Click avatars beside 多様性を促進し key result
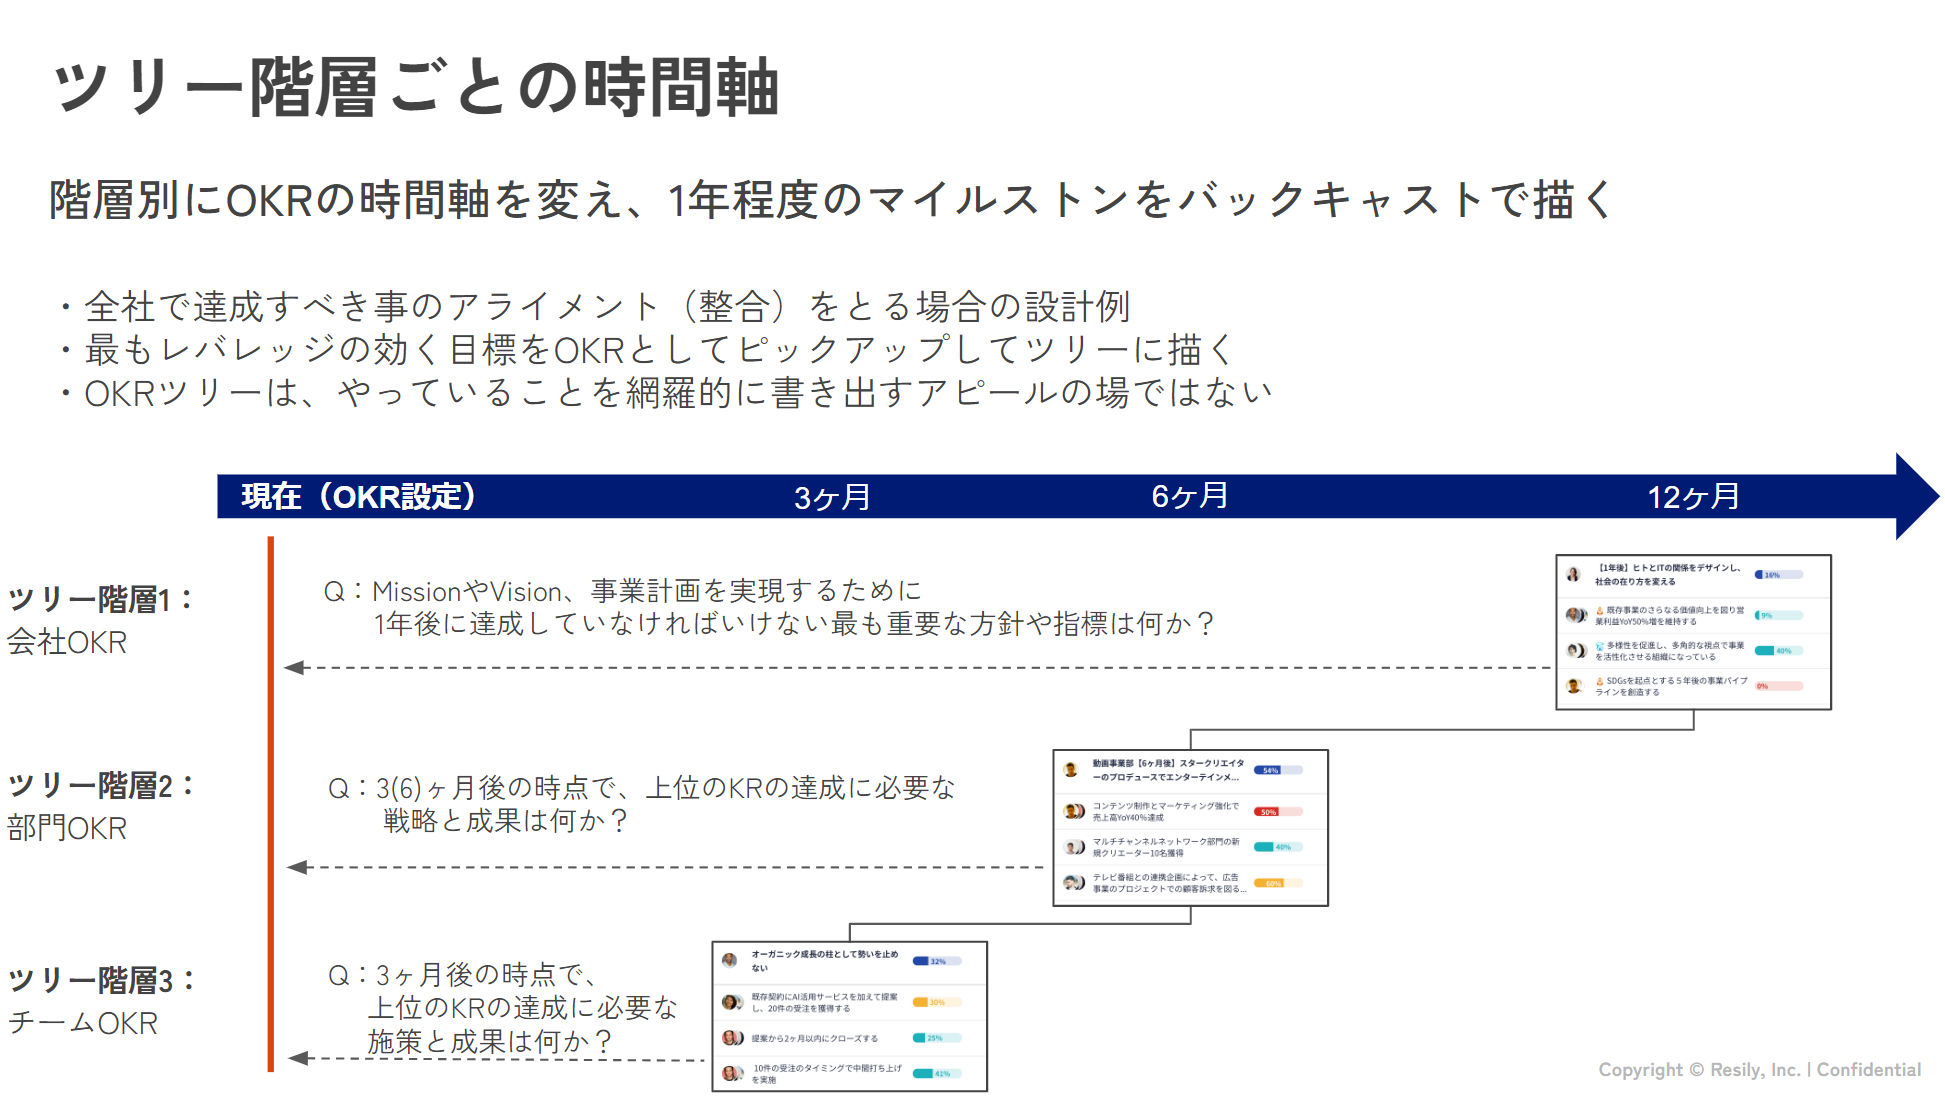This screenshot has width=1945, height=1101. coord(1577,651)
